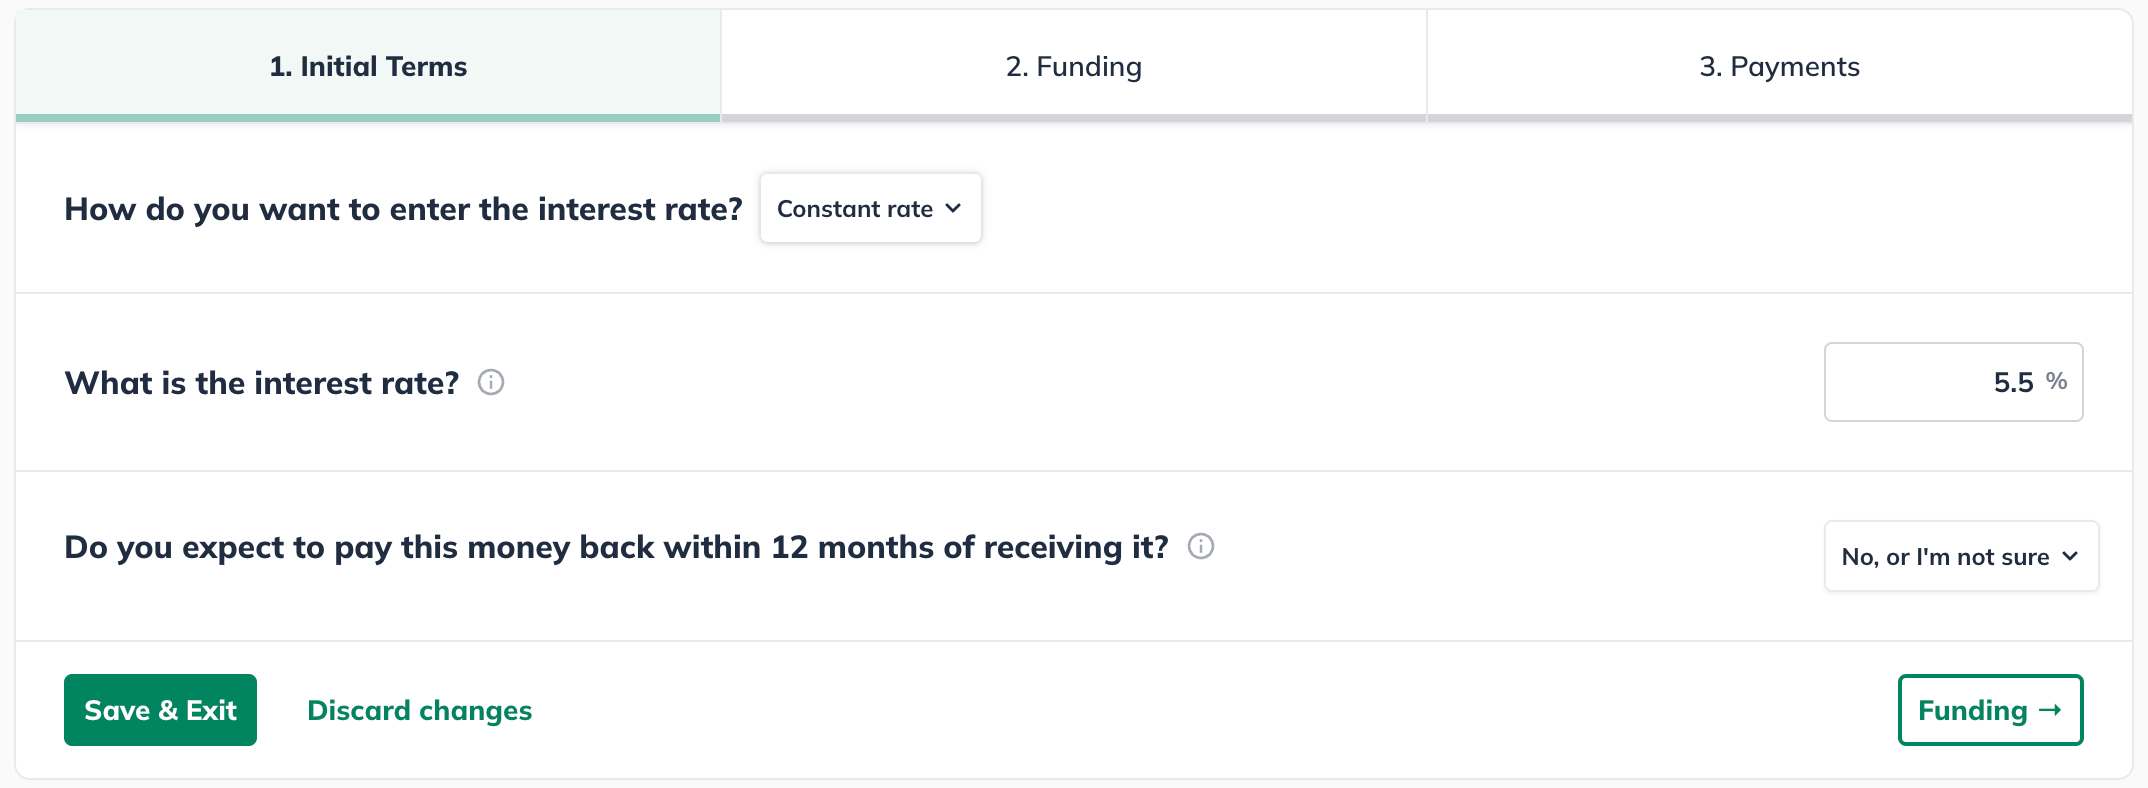Click the Discard changes link
The width and height of the screenshot is (2148, 788).
pos(419,710)
